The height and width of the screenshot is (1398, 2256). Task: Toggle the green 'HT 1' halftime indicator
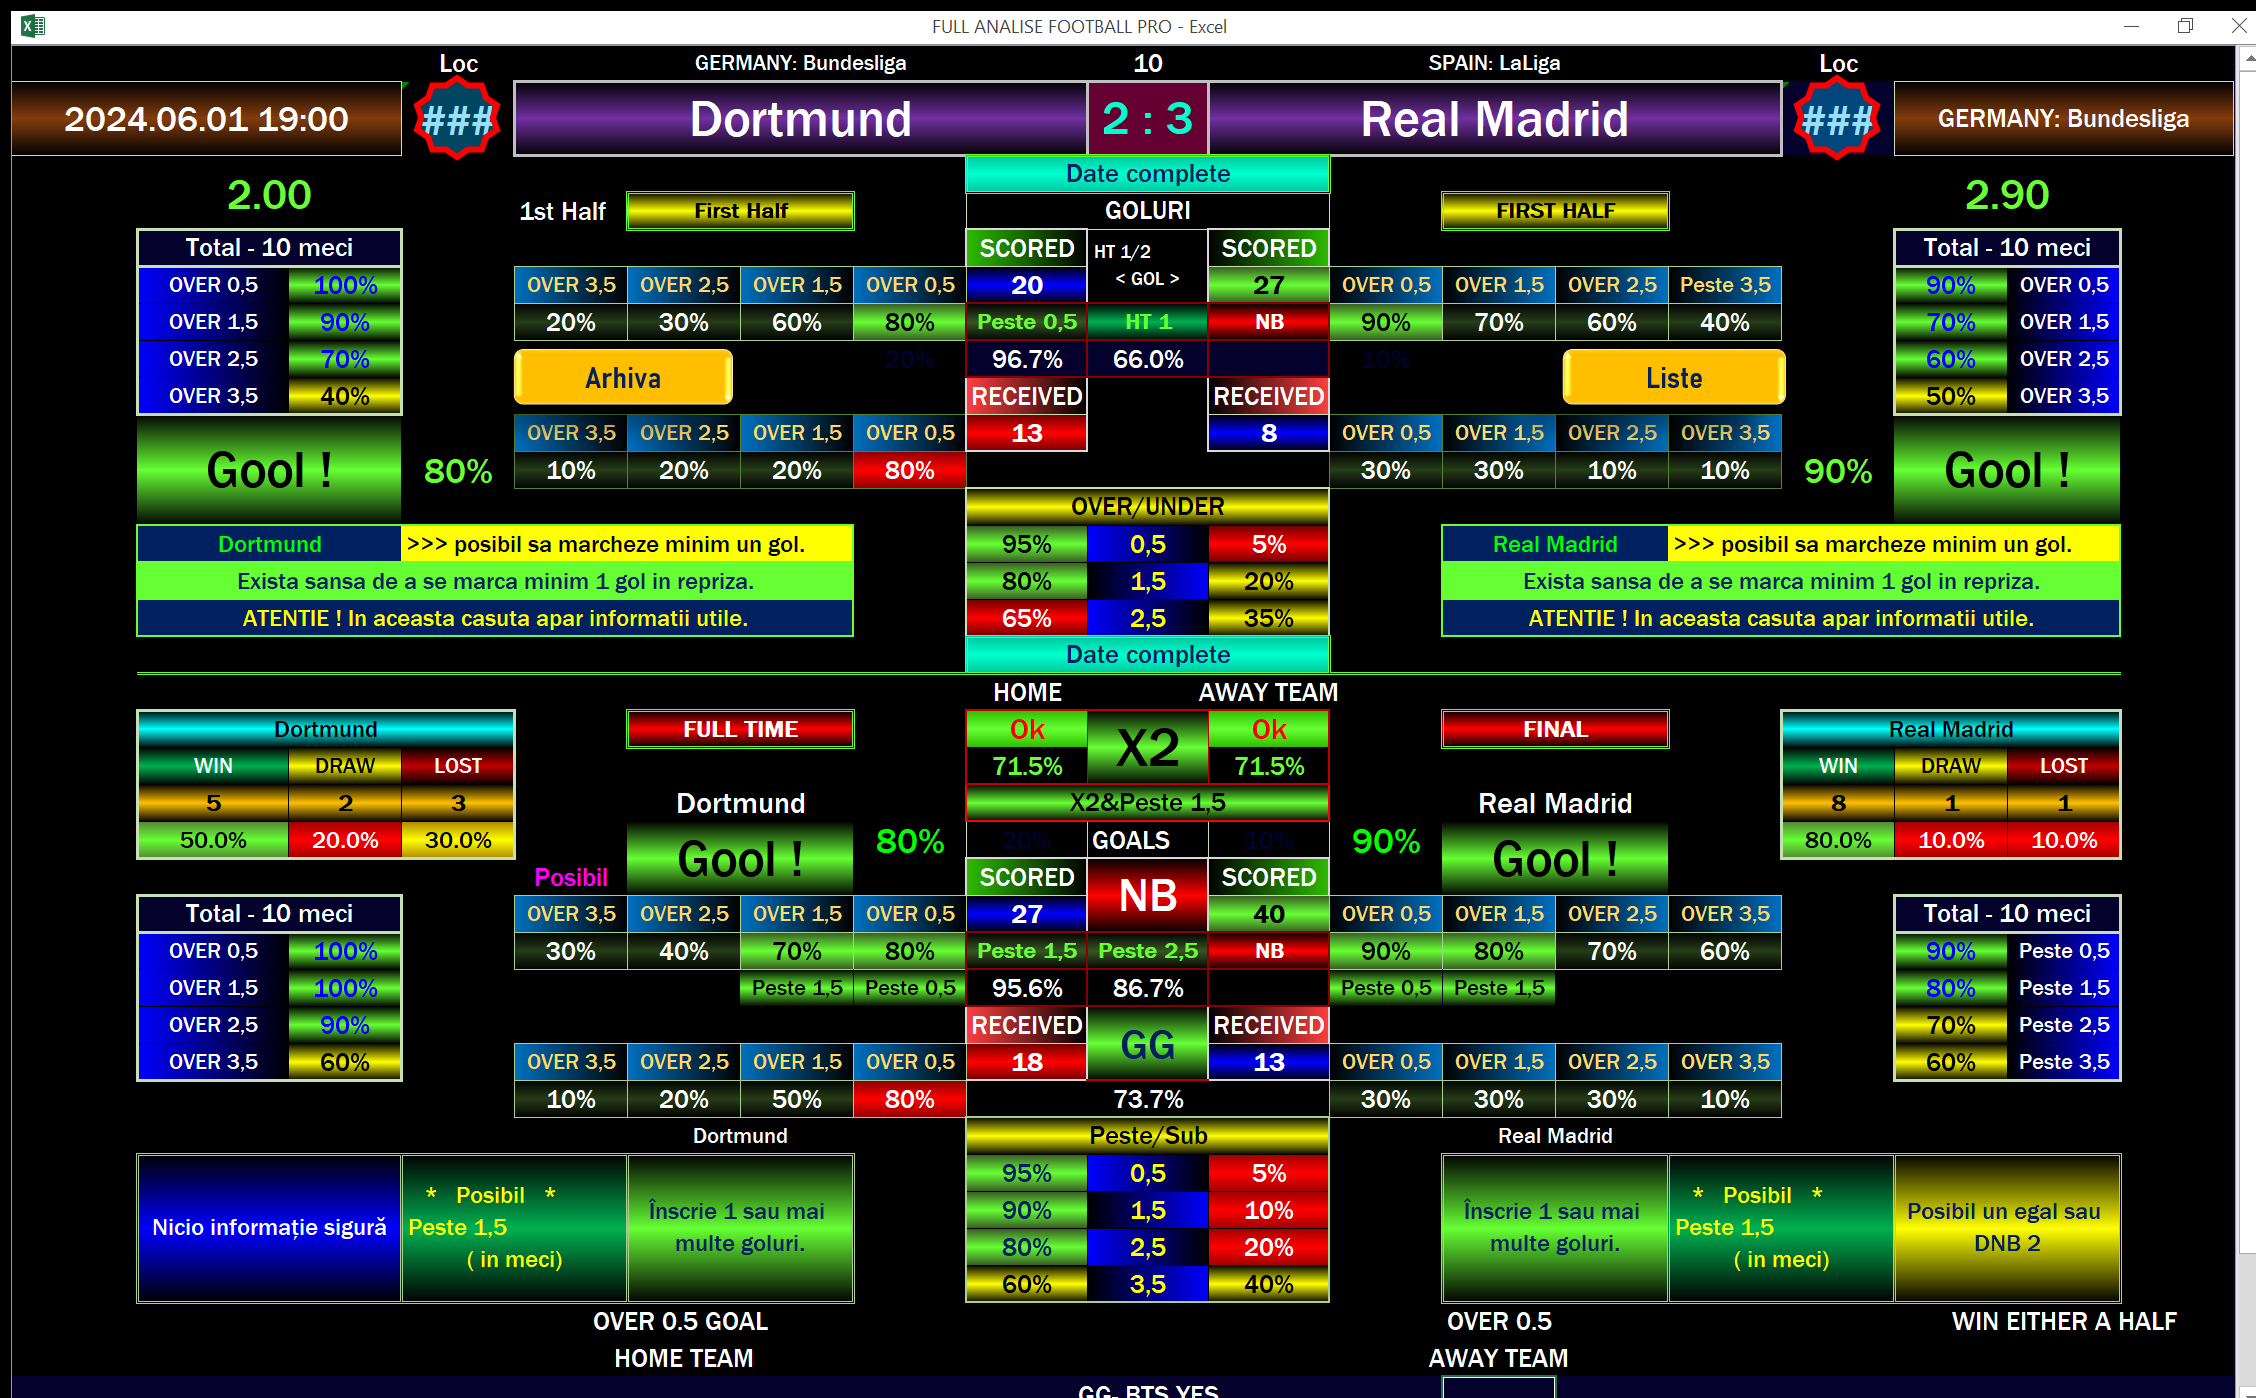(x=1146, y=321)
